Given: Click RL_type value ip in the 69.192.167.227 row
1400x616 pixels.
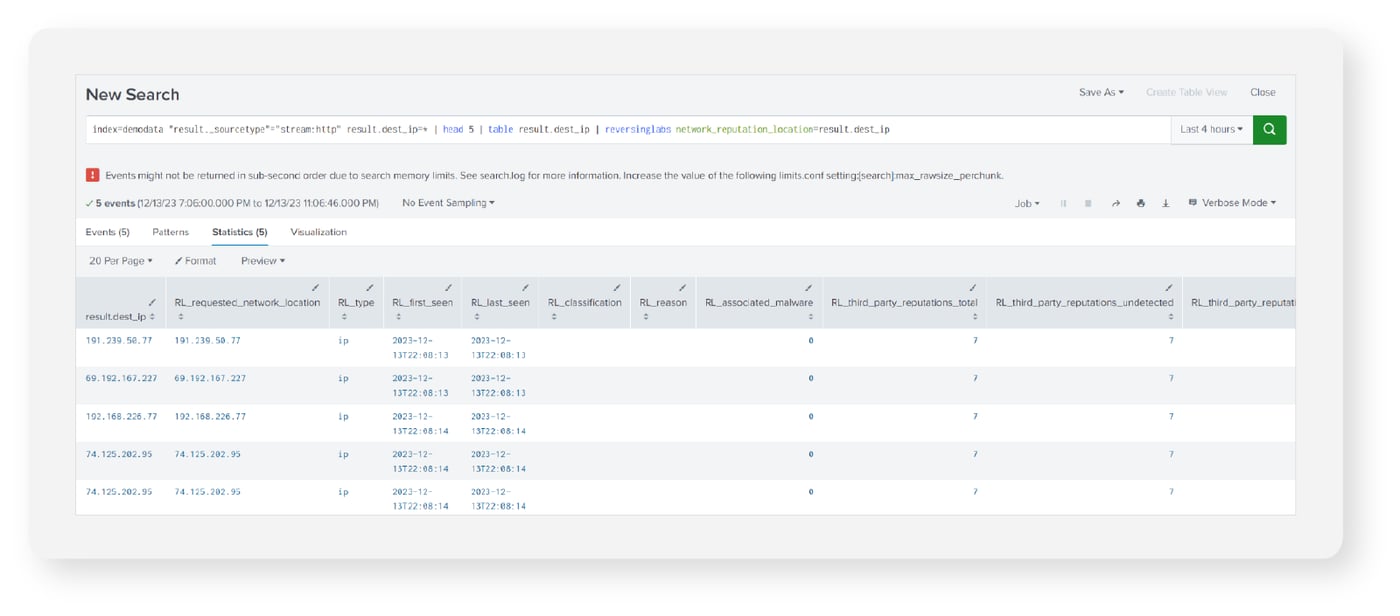Looking at the screenshot, I should (343, 378).
